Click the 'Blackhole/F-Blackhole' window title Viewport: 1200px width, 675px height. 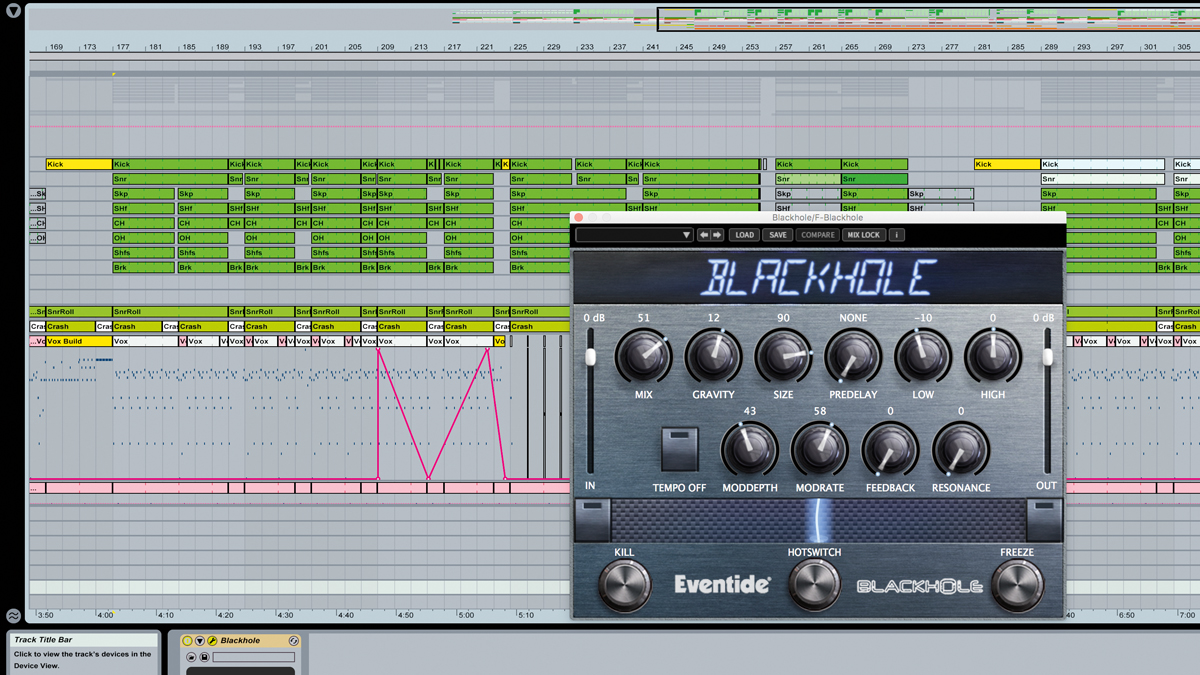817,217
